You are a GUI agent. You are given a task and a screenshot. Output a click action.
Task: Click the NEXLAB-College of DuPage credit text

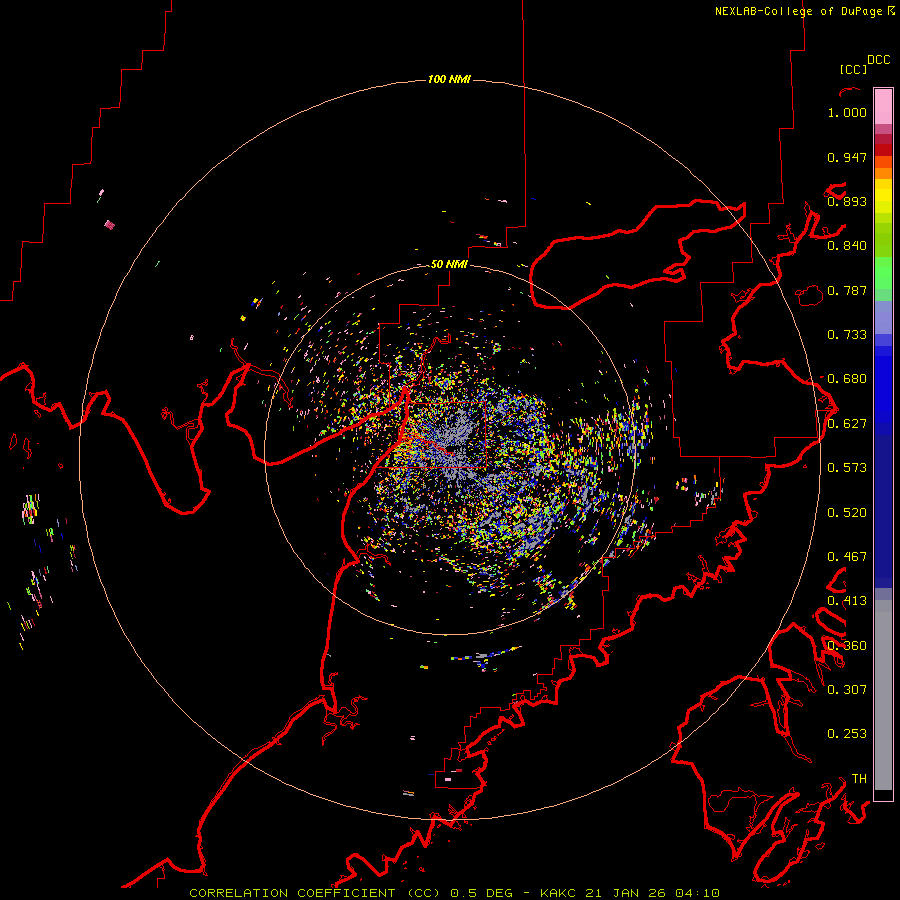coord(798,11)
